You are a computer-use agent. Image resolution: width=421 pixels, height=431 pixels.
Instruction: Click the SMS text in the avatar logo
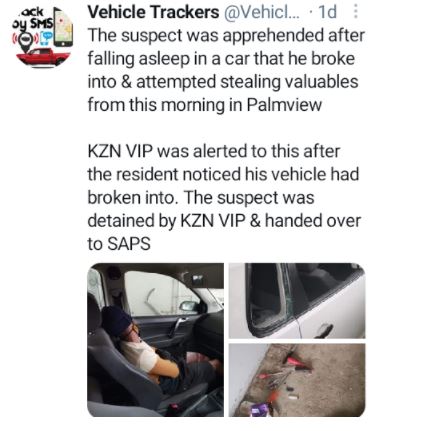41,24
